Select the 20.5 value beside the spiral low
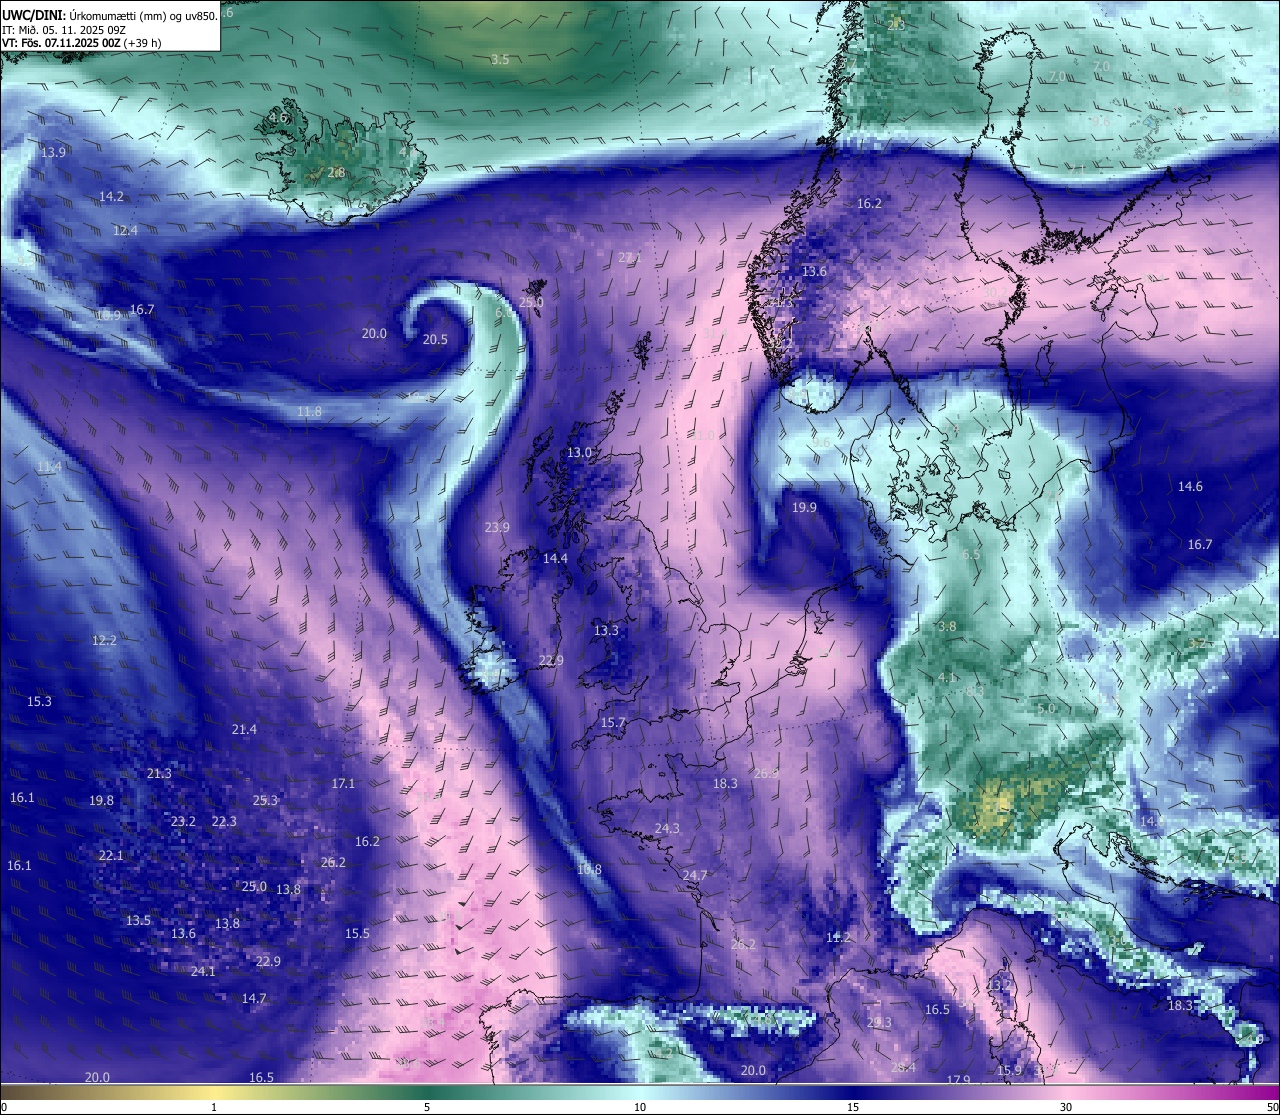 (435, 340)
